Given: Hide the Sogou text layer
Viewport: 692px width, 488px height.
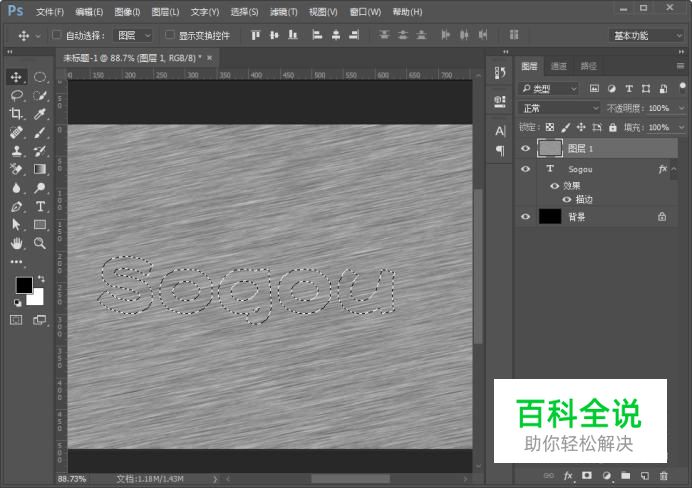Looking at the screenshot, I should coord(525,169).
